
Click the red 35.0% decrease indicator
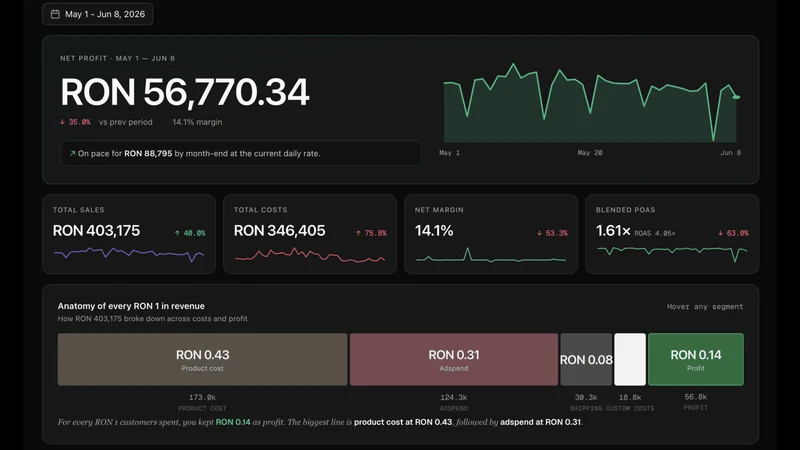coord(75,122)
